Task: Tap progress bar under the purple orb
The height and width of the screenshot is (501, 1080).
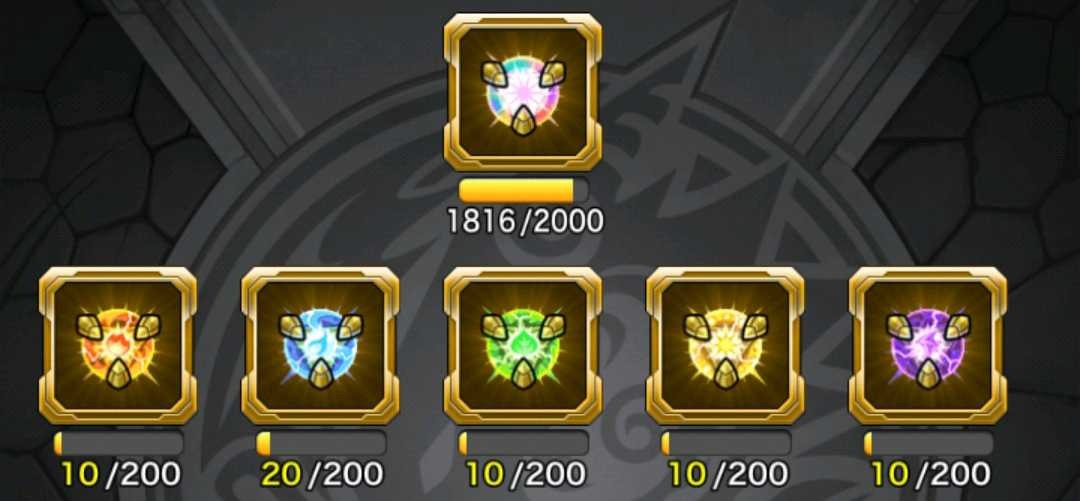Action: coord(928,444)
